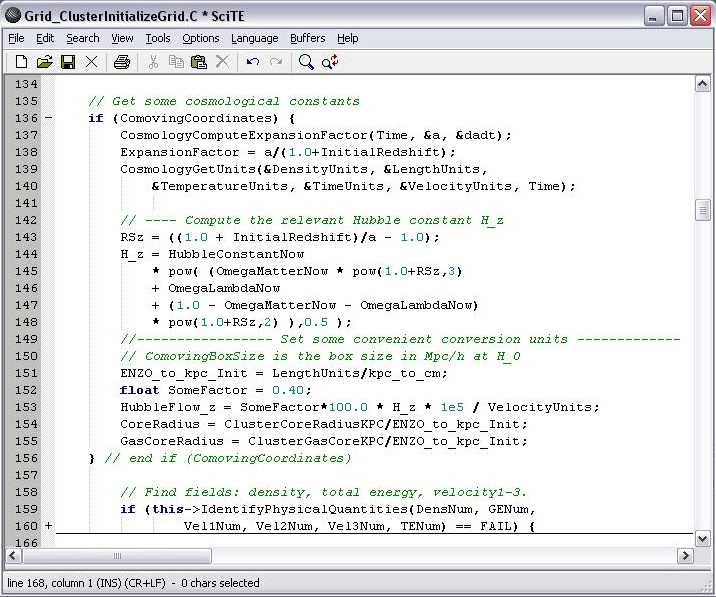The width and height of the screenshot is (716, 597).
Task: Expand the folded block at line 160
Action: 48,526
